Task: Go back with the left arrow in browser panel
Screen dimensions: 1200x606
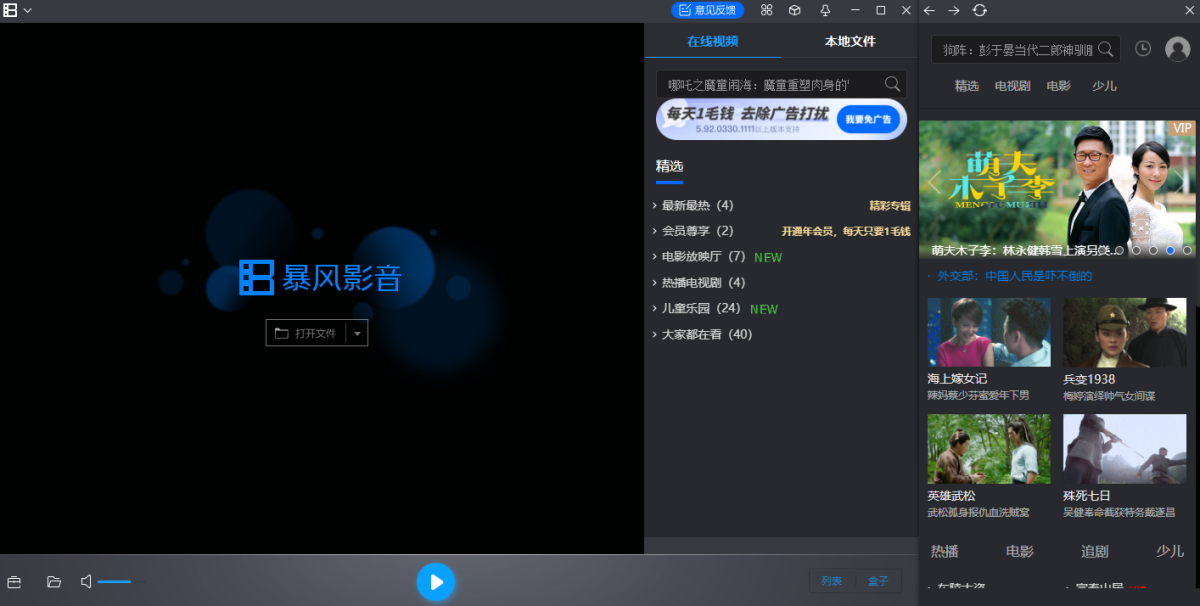Action: [x=929, y=10]
